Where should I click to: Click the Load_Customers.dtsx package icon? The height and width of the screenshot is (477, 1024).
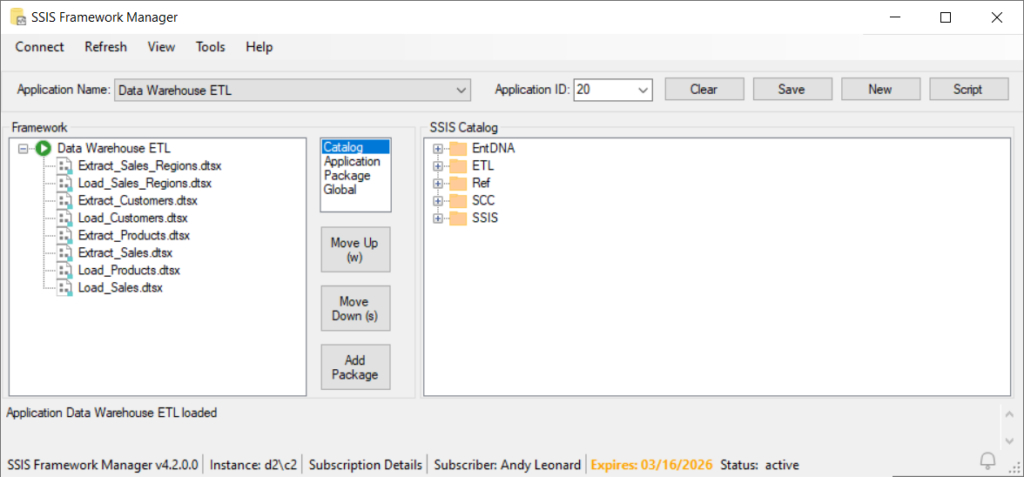66,218
